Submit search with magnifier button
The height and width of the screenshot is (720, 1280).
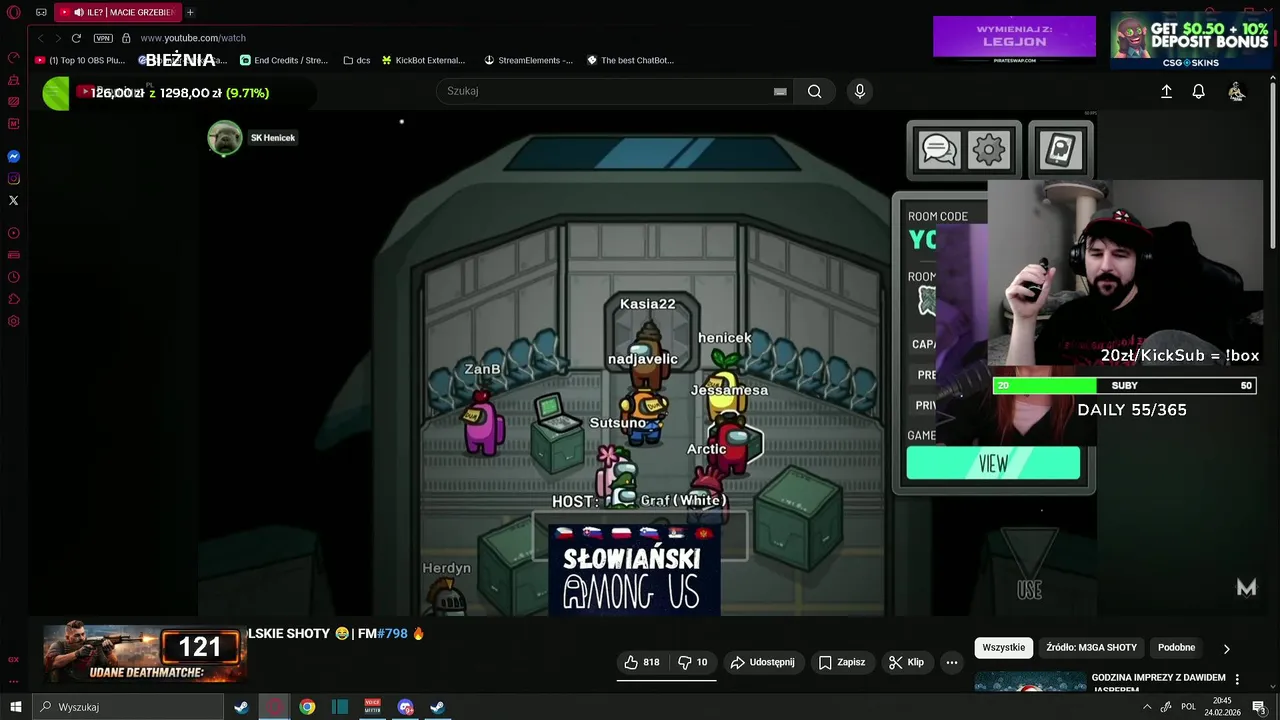[815, 91]
